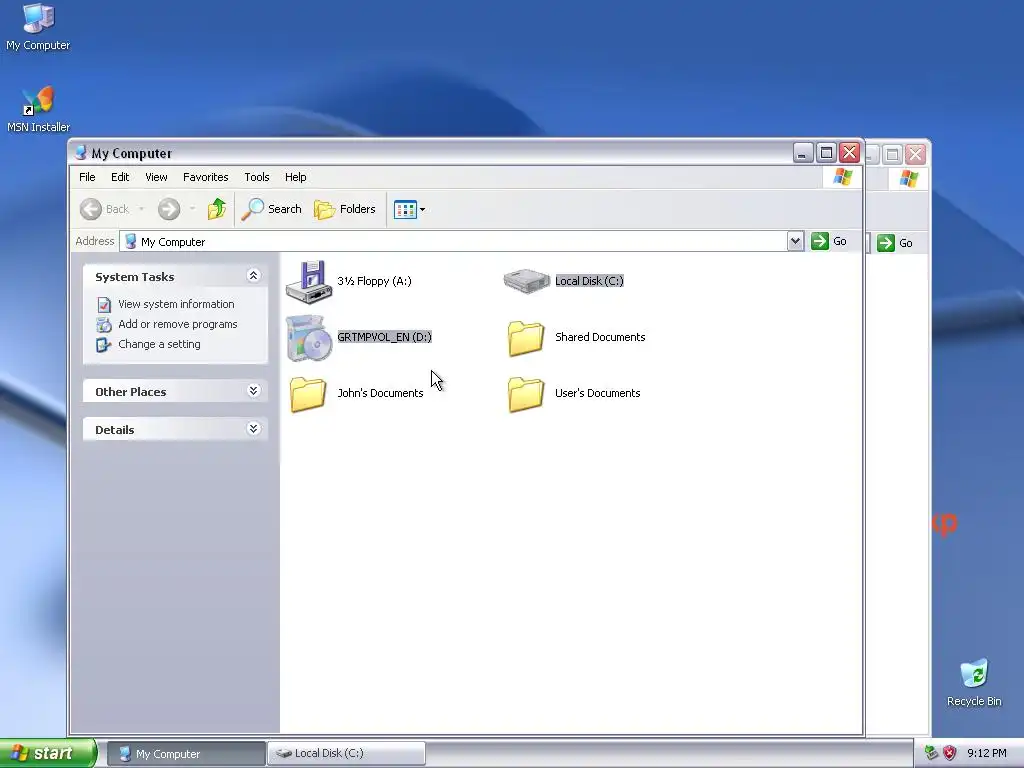Select the My Computer desktop icon
Screen dimensions: 1024x768
[38, 27]
